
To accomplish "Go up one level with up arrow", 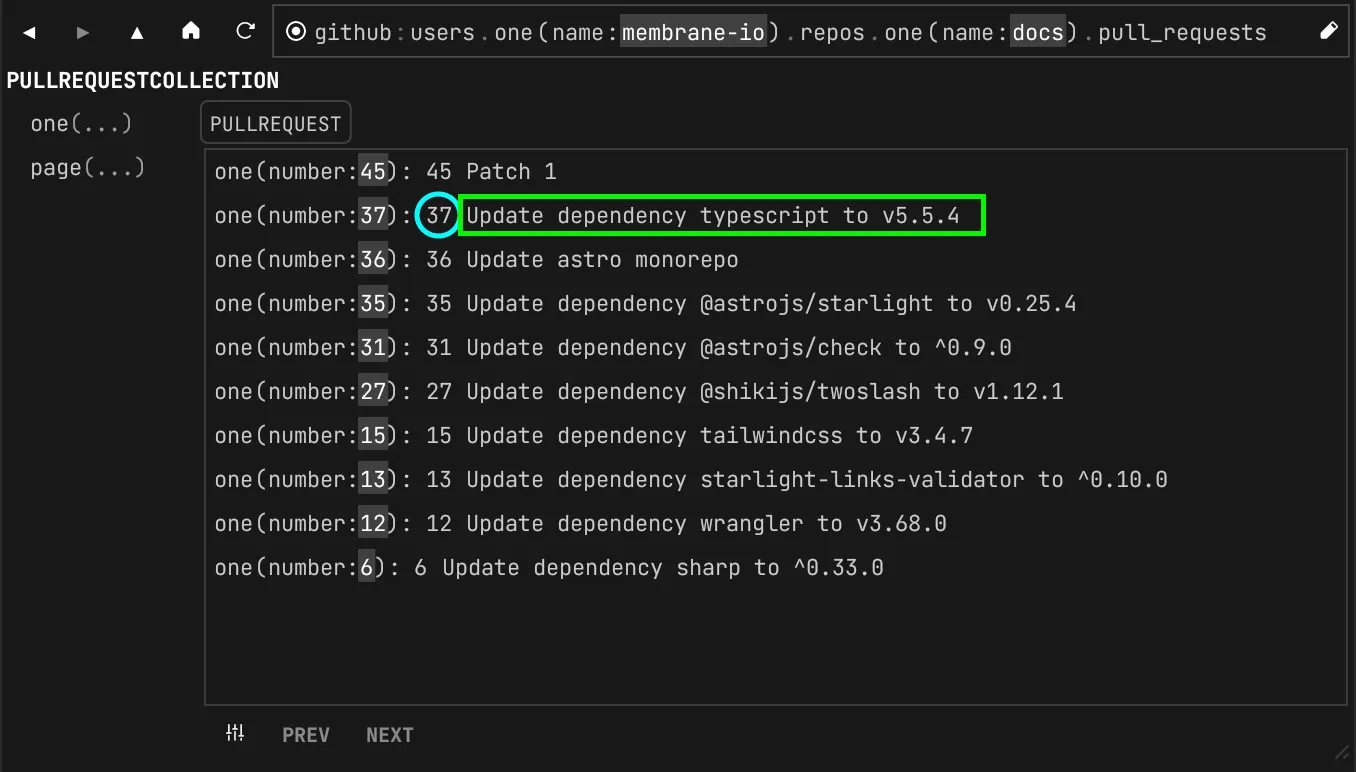I will [x=137, y=33].
